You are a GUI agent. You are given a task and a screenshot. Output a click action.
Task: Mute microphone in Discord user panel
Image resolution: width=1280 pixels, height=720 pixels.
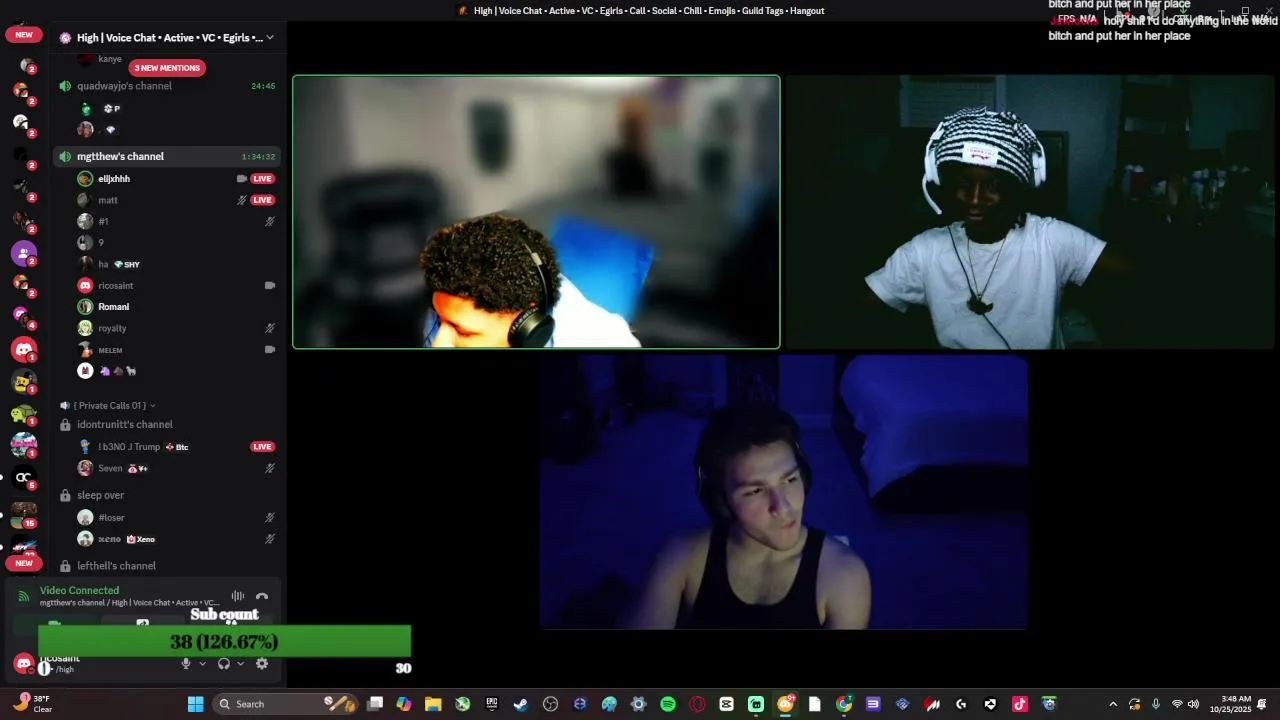(x=185, y=663)
